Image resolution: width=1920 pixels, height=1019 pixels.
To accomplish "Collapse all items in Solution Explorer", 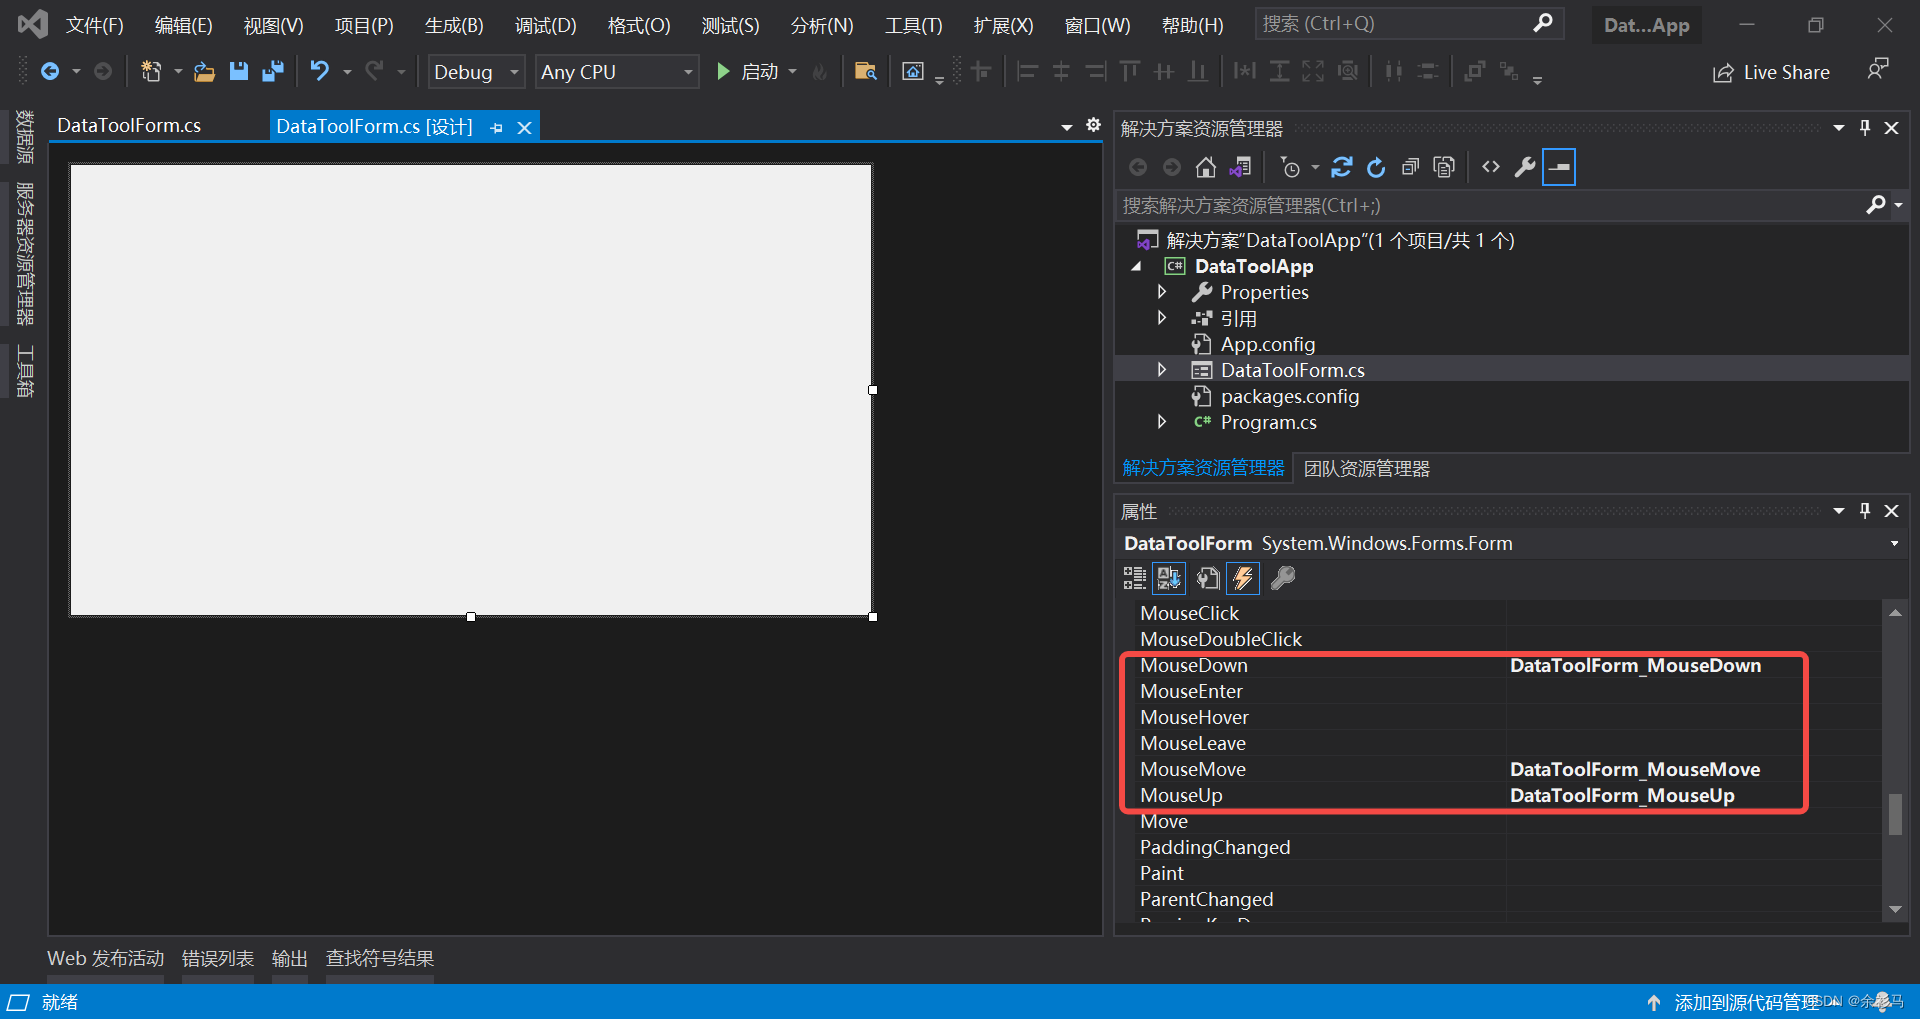I will [1410, 167].
